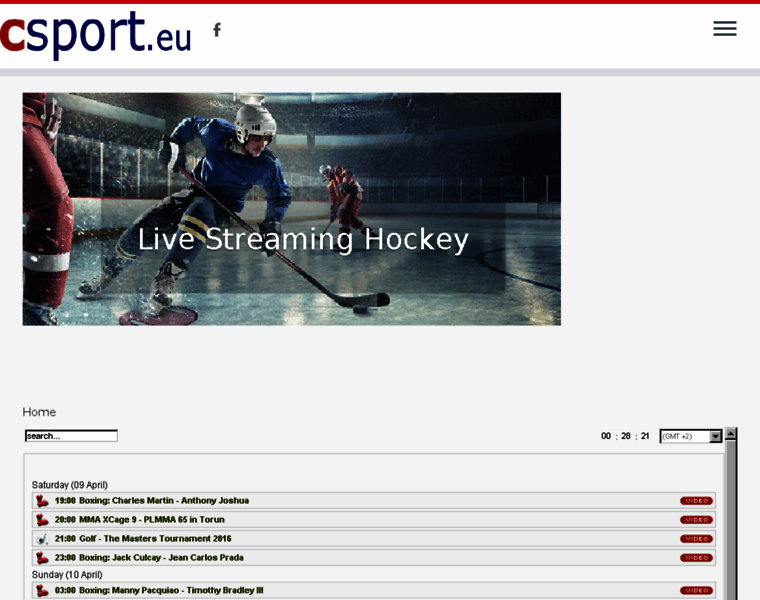
Task: Click boxing glove icon for Charles Martin fight
Action: click(42, 501)
